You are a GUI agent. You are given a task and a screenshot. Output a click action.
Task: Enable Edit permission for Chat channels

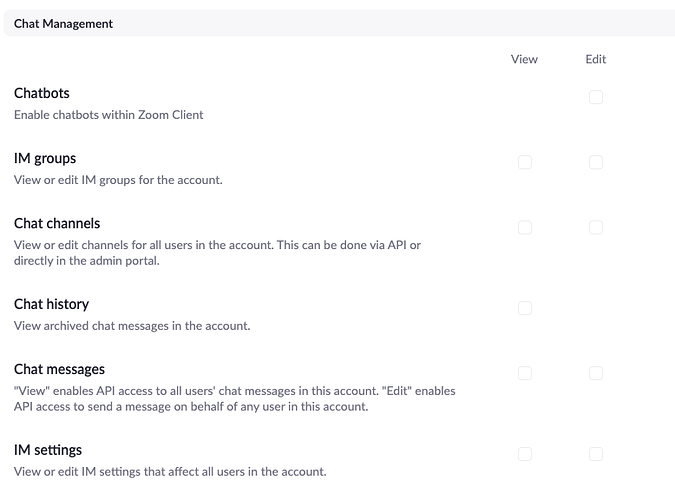click(596, 227)
